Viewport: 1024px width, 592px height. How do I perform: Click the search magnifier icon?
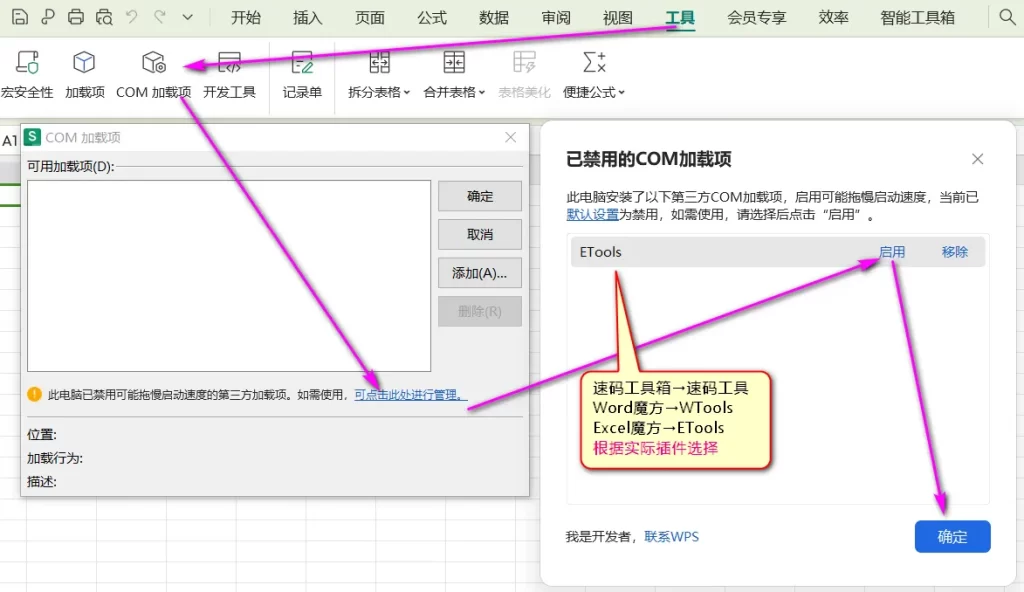(x=1008, y=17)
